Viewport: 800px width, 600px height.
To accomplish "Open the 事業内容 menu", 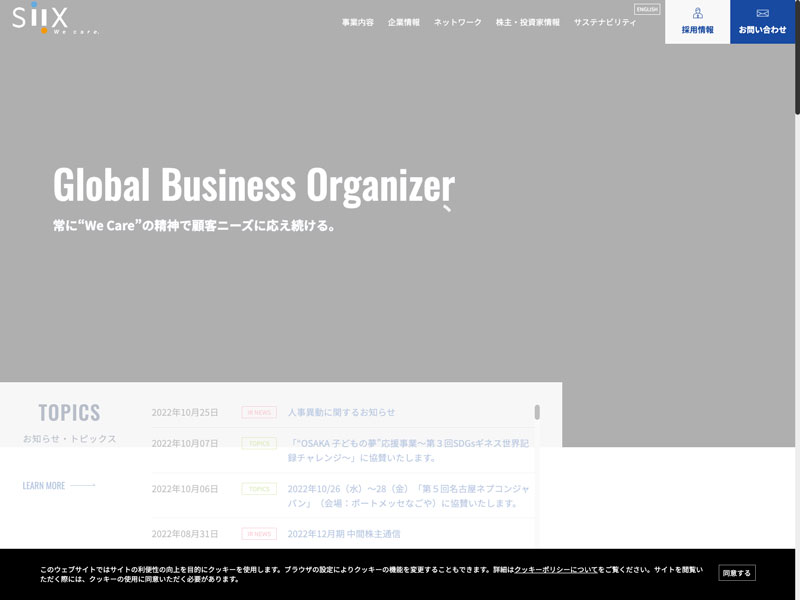I will 358,22.
